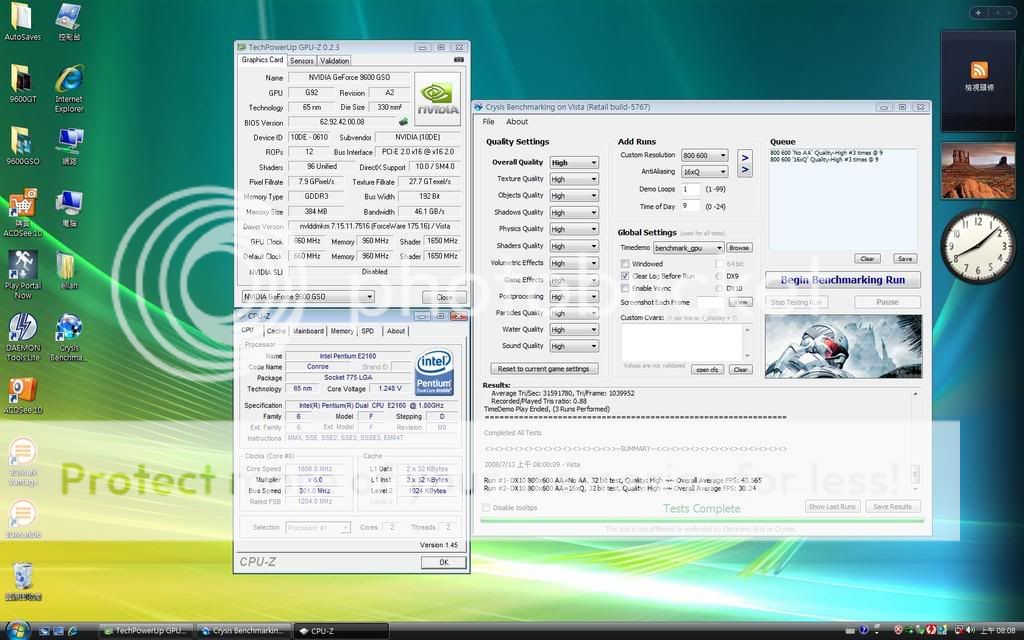
Task: Open the AntiAliasing 16xQ dropdown
Action: (705, 172)
